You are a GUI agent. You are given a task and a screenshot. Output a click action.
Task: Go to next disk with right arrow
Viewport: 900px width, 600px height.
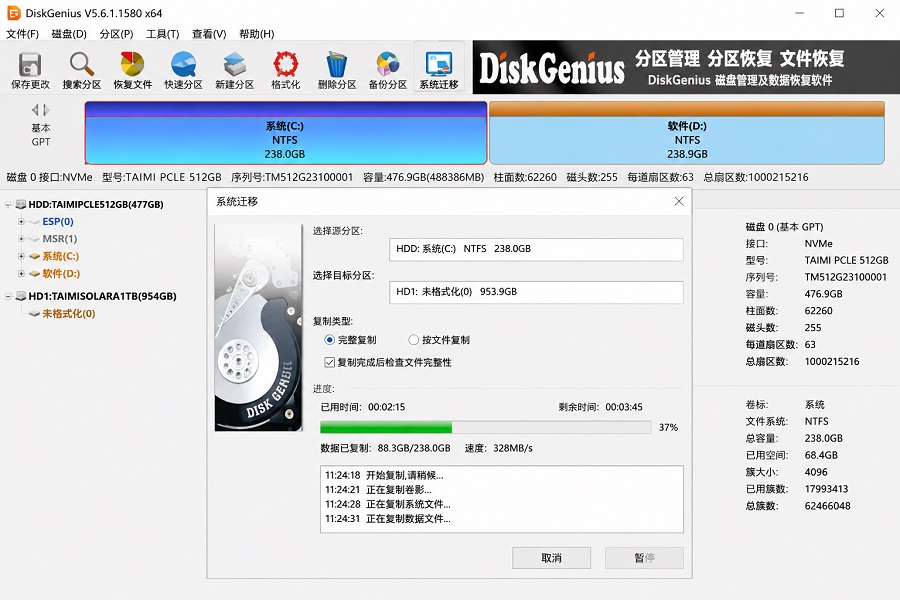coord(46,110)
